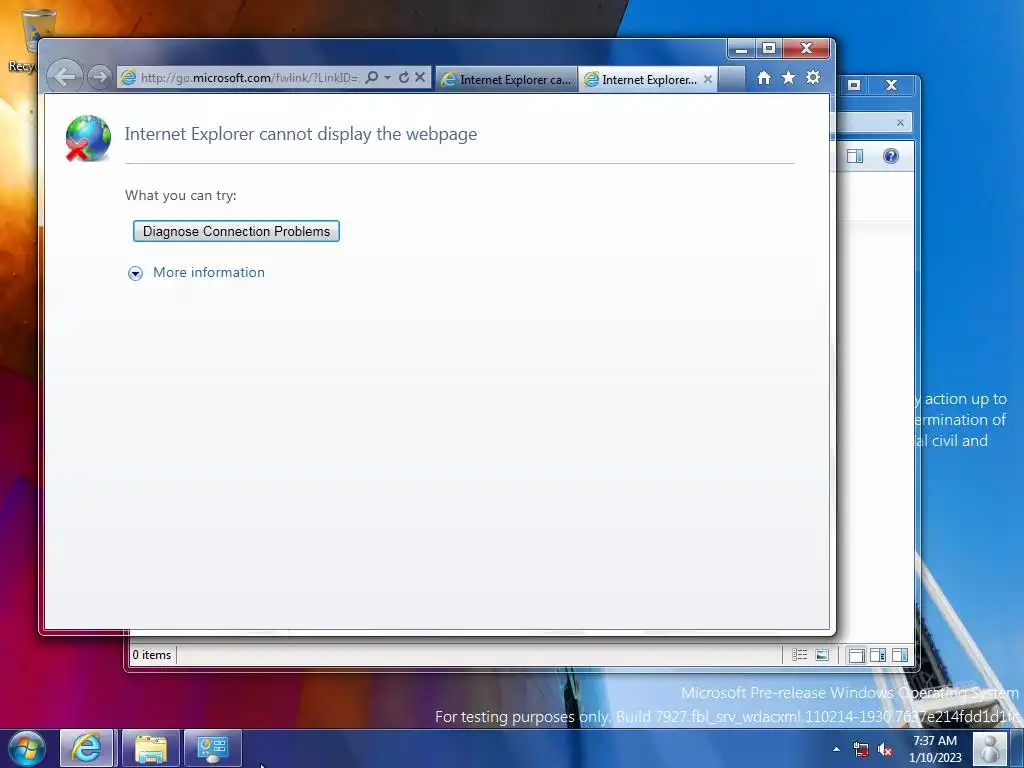Click the search magnifier in address bar
The height and width of the screenshot is (768, 1024).
[372, 78]
